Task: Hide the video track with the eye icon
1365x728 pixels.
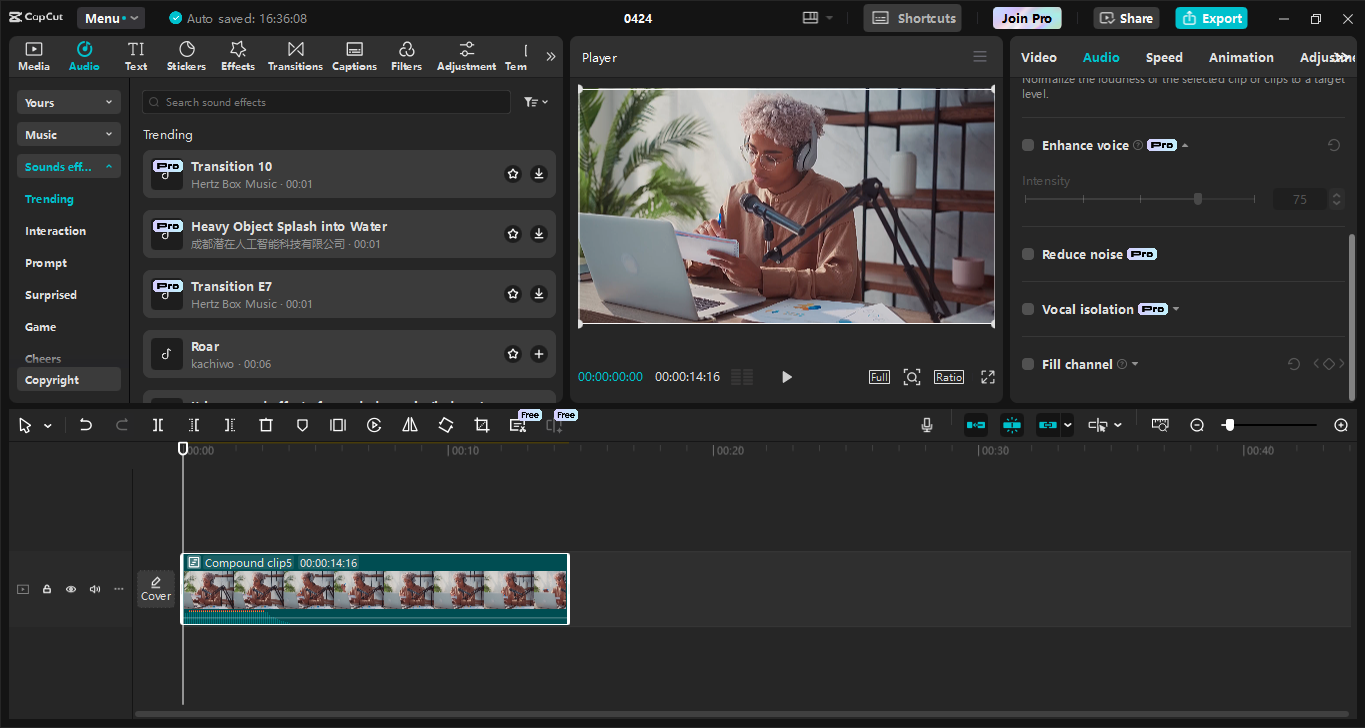Action: (70, 589)
